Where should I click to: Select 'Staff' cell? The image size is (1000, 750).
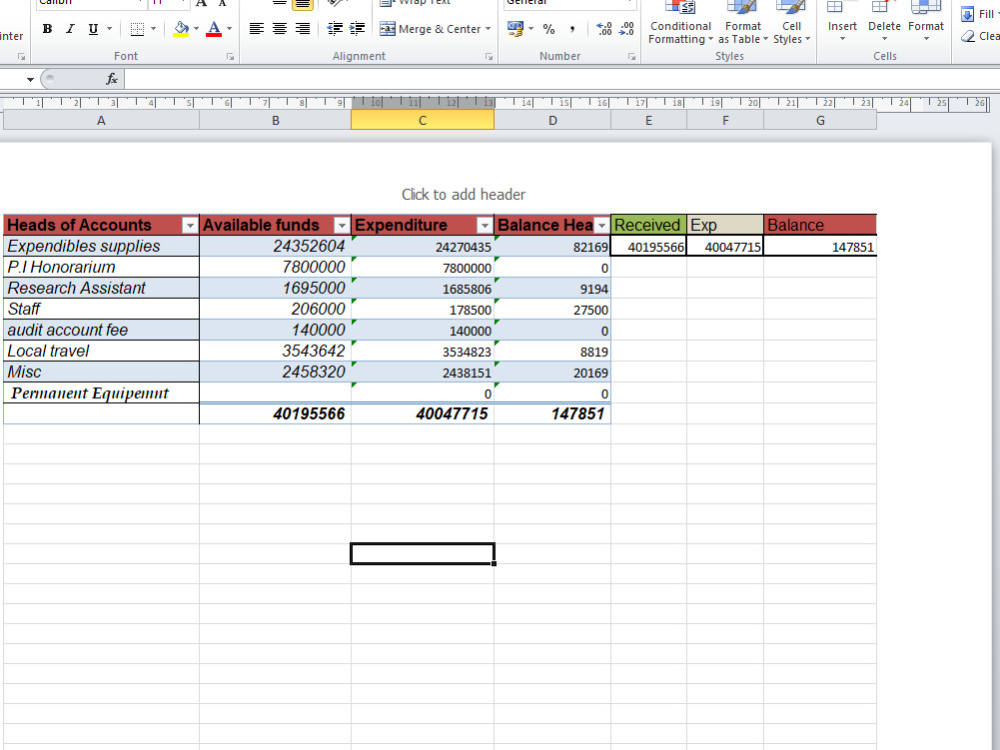click(x=101, y=309)
